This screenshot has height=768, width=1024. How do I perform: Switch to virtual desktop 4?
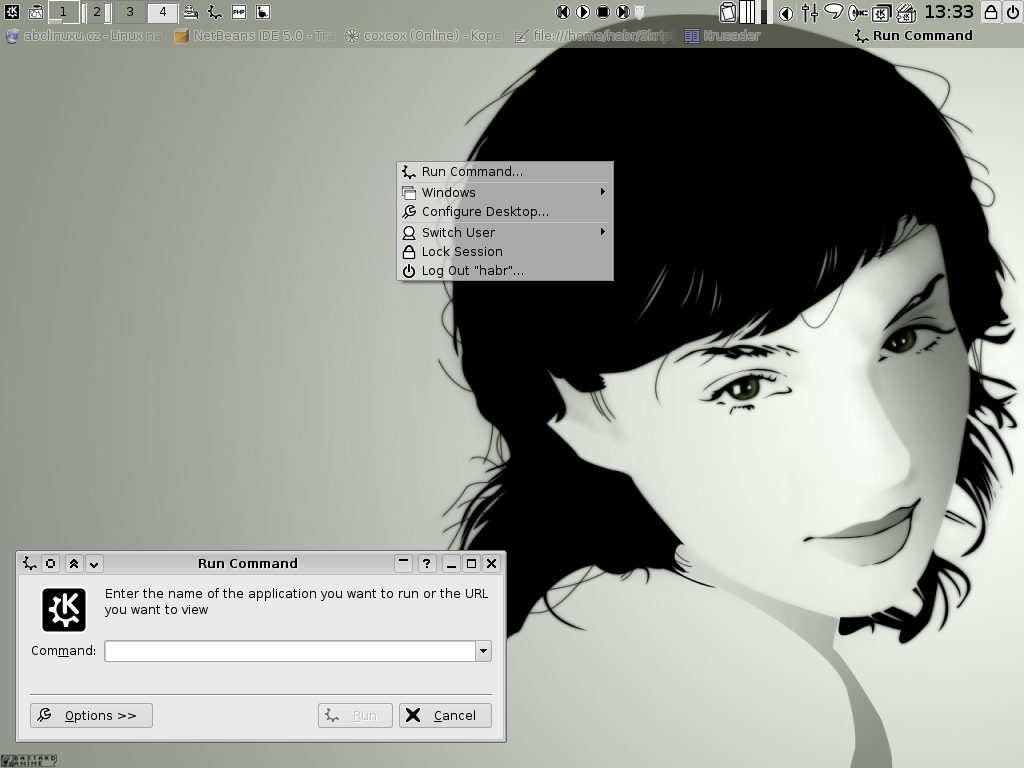tap(163, 12)
